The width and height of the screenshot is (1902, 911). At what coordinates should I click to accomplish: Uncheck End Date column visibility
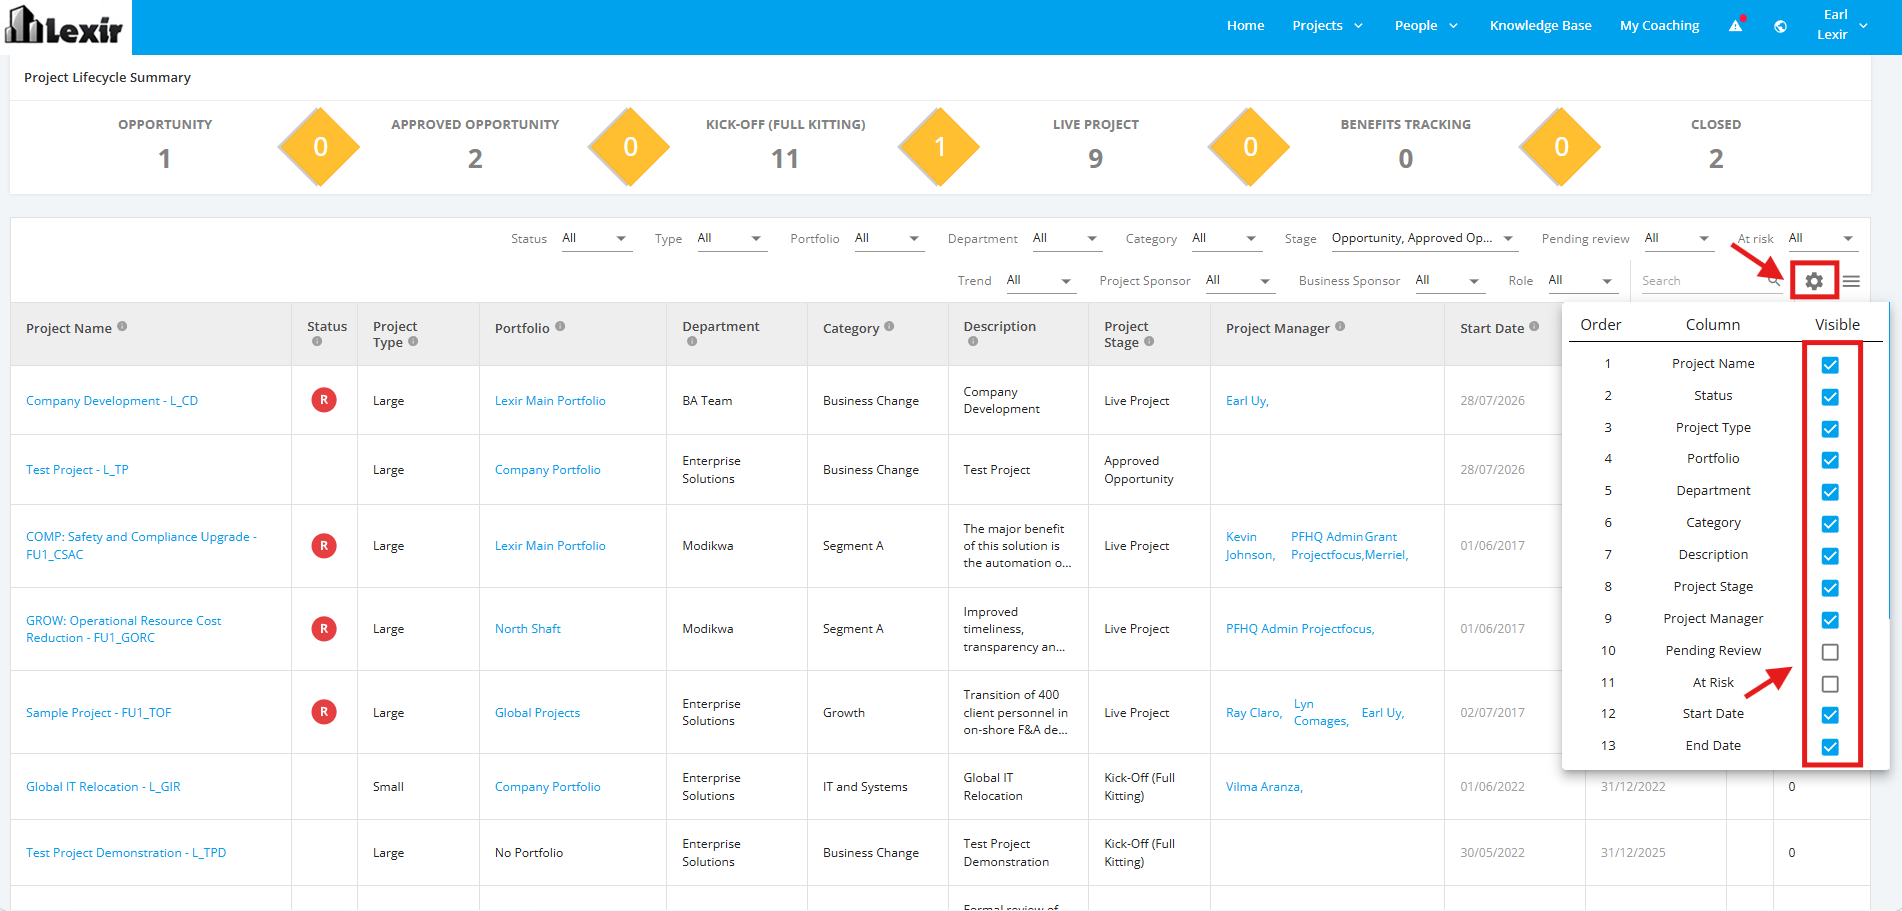(1830, 747)
